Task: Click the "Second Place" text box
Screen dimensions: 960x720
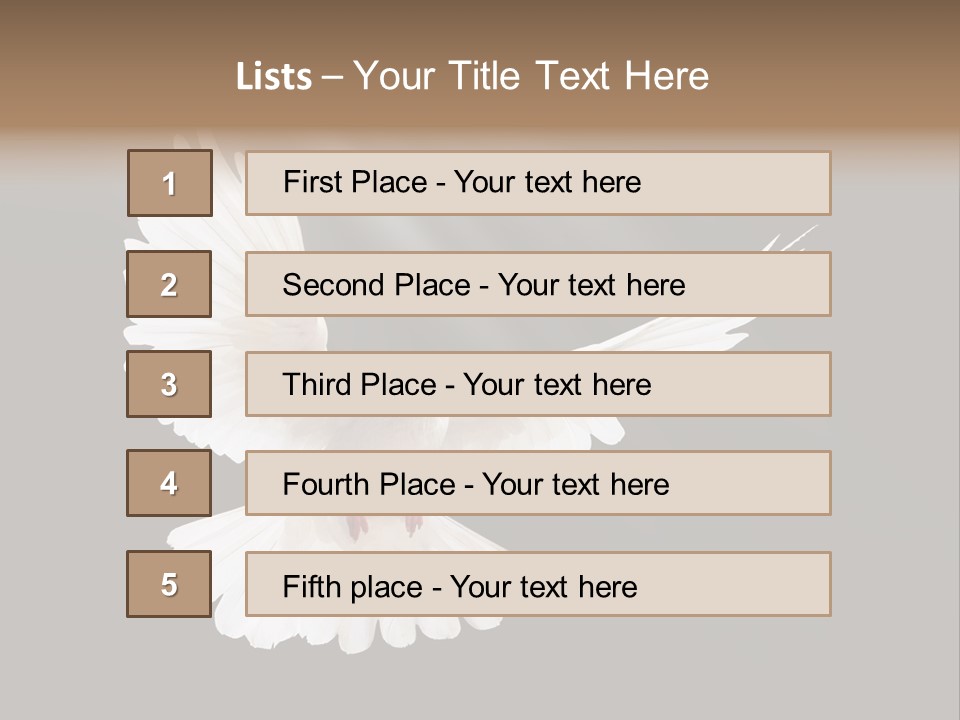Action: click(538, 284)
